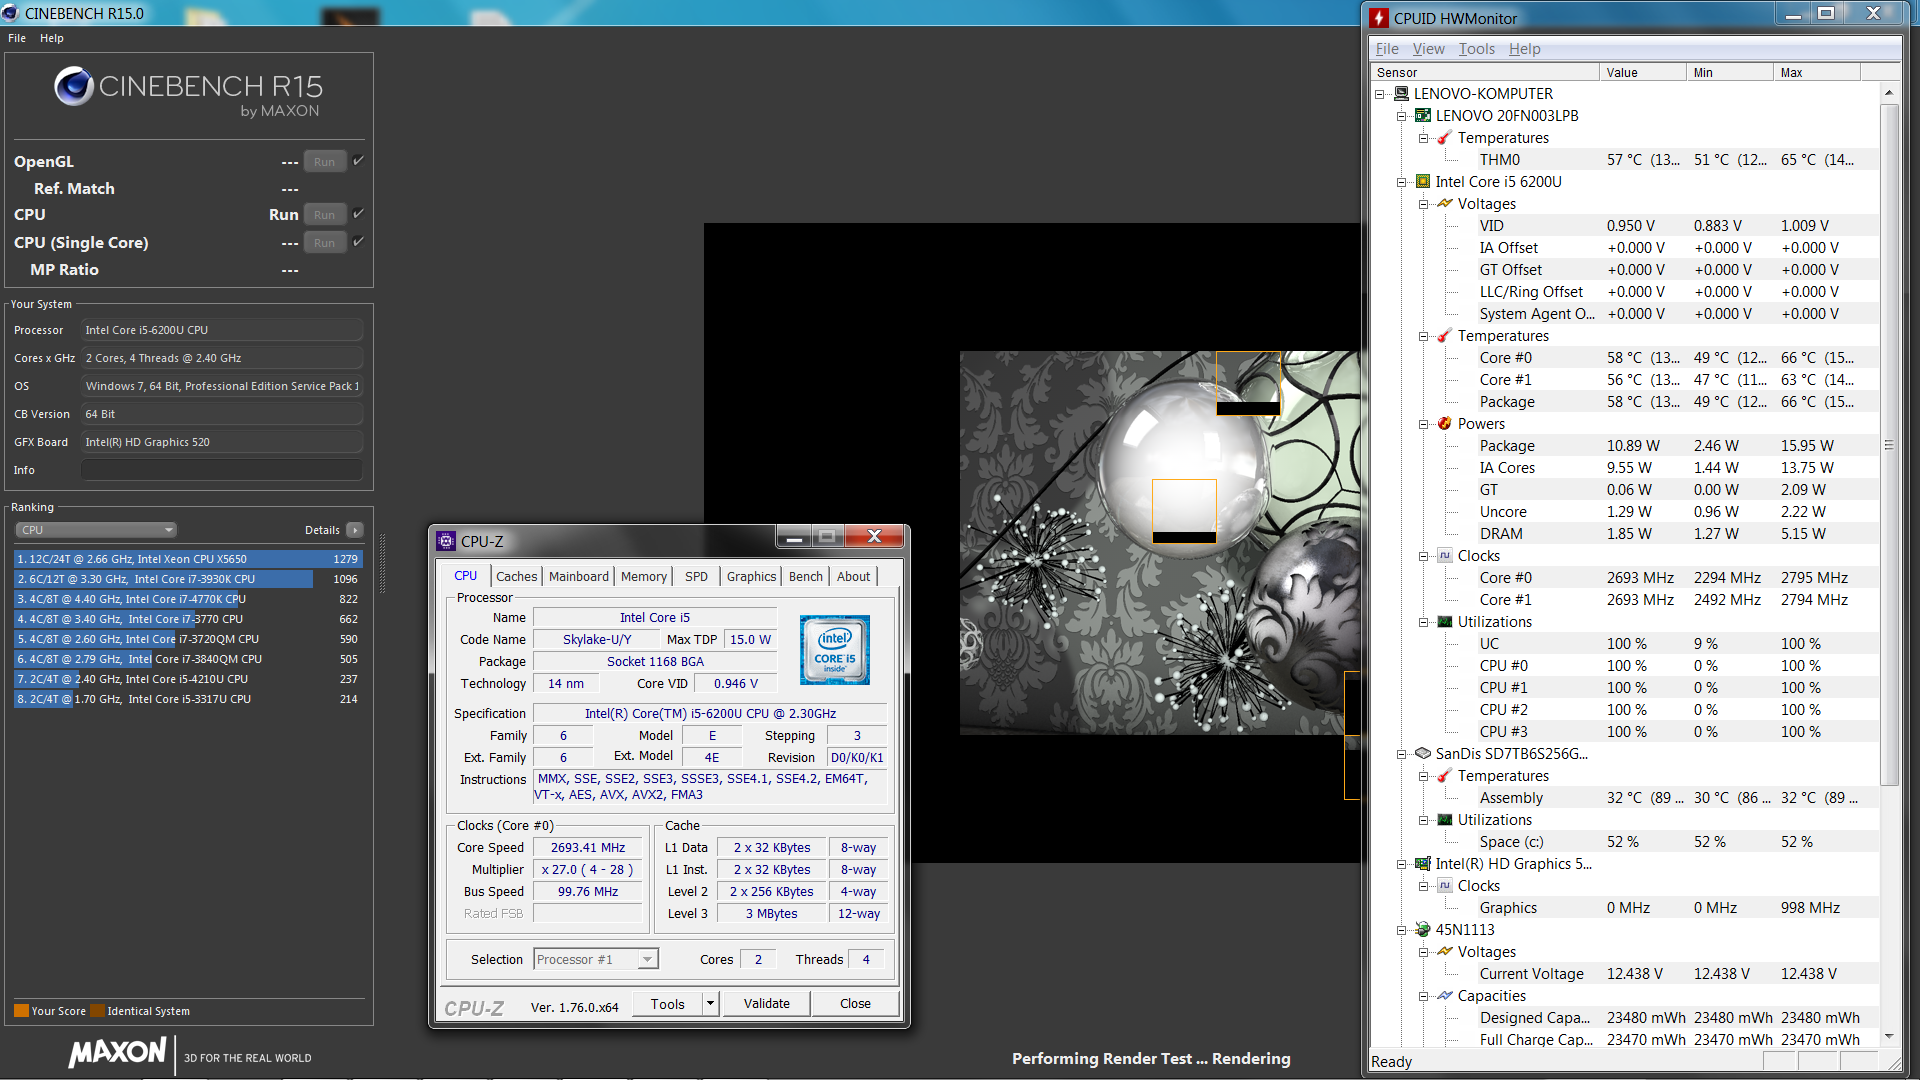Click the 45N1113 battery icon
The height and width of the screenshot is (1080, 1920).
[x=1422, y=930]
